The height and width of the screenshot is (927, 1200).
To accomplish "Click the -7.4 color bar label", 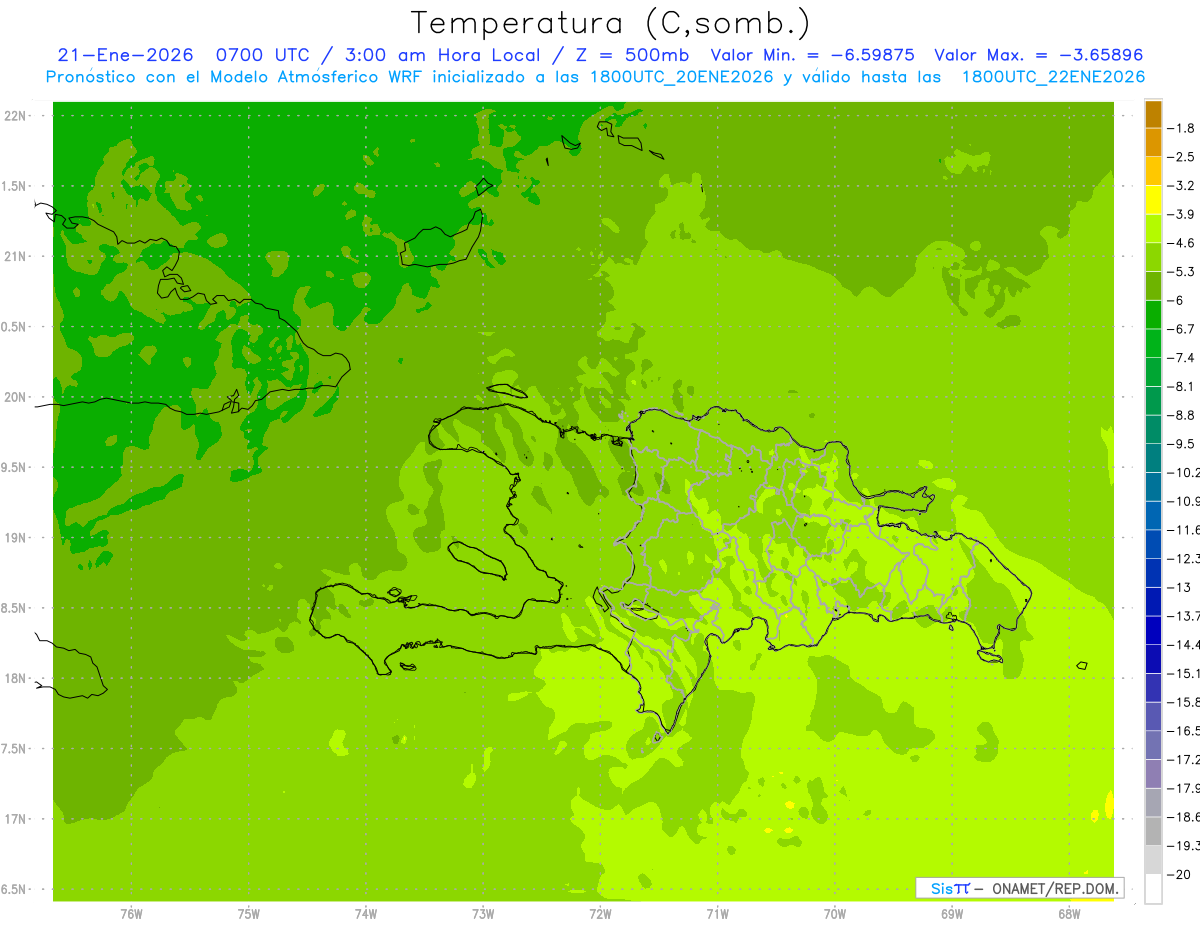I will 1181,358.
